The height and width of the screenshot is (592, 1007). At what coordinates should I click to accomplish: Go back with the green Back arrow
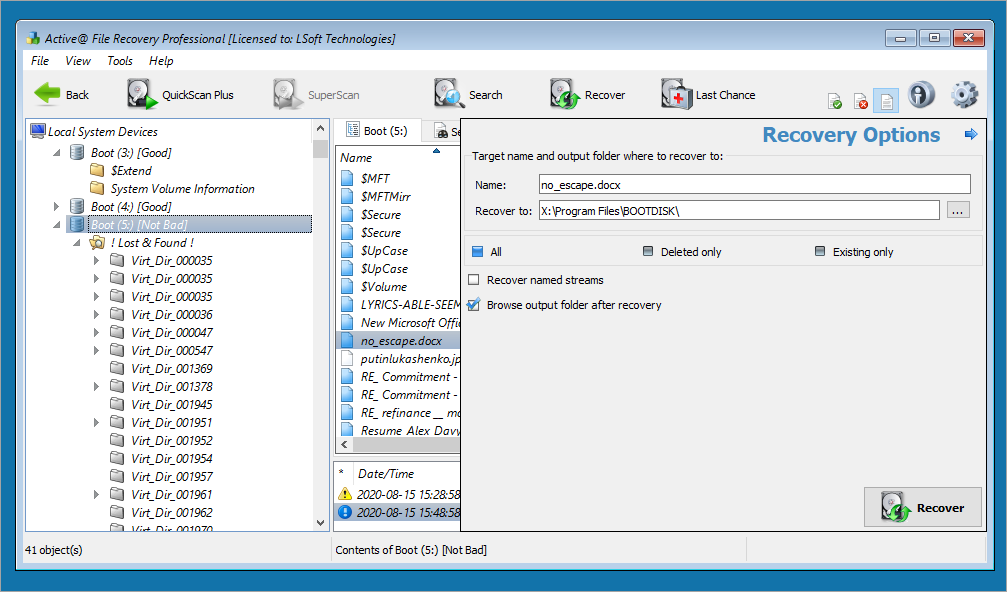click(61, 94)
